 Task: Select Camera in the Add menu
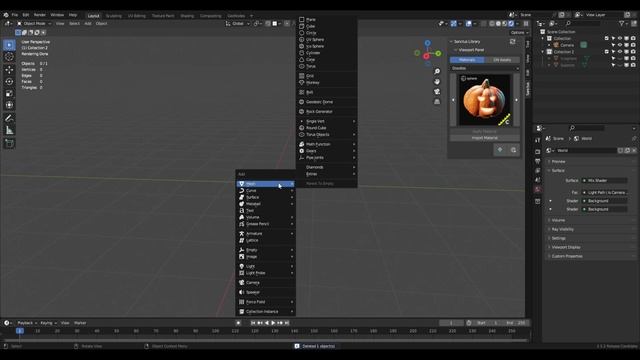tap(266, 282)
